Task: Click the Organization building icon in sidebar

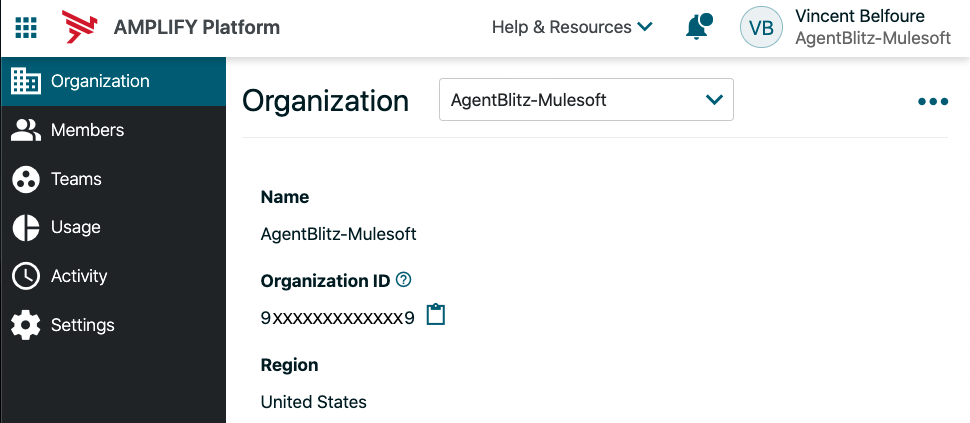Action: coord(26,81)
